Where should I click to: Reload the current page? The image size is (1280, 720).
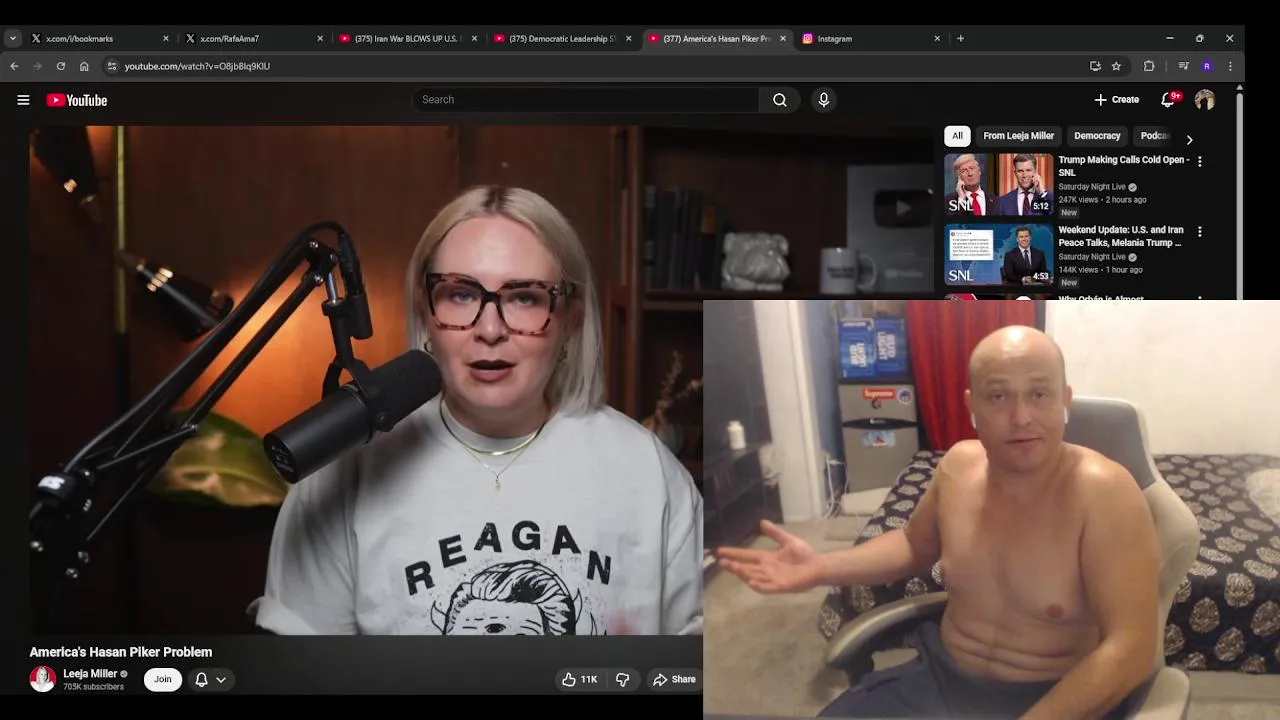(x=61, y=66)
